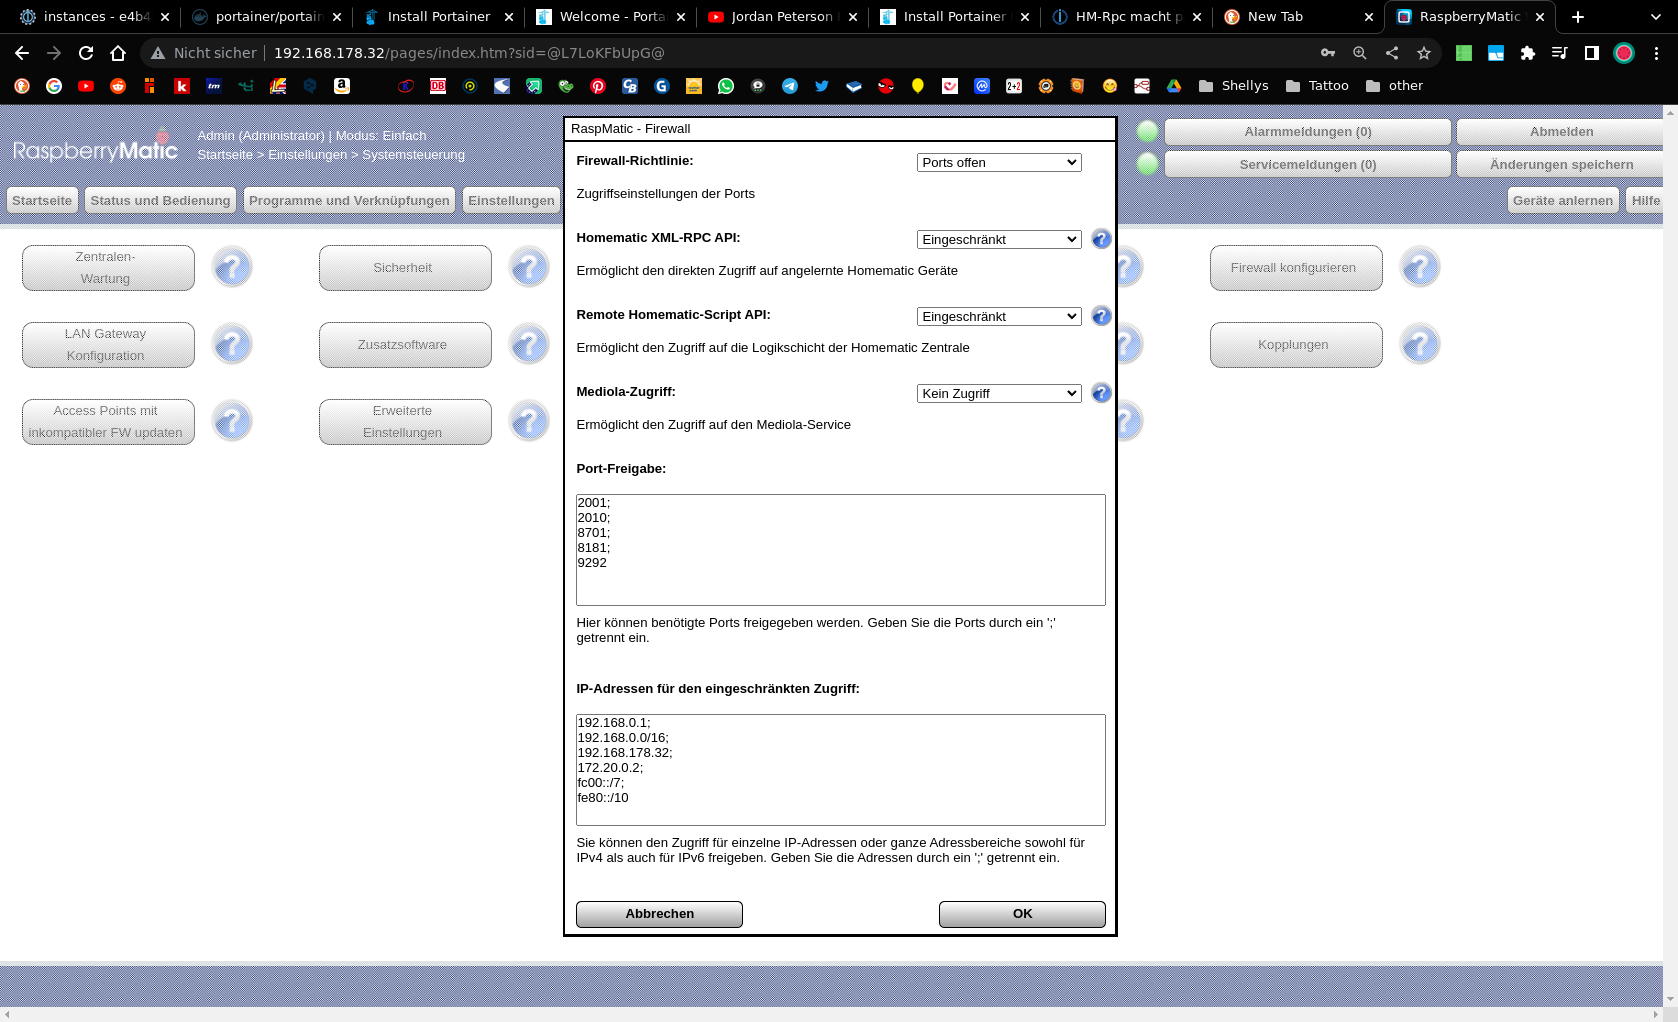The width and height of the screenshot is (1678, 1022).
Task: Switch to the HM-Rpc macht browser tab
Action: click(1126, 17)
